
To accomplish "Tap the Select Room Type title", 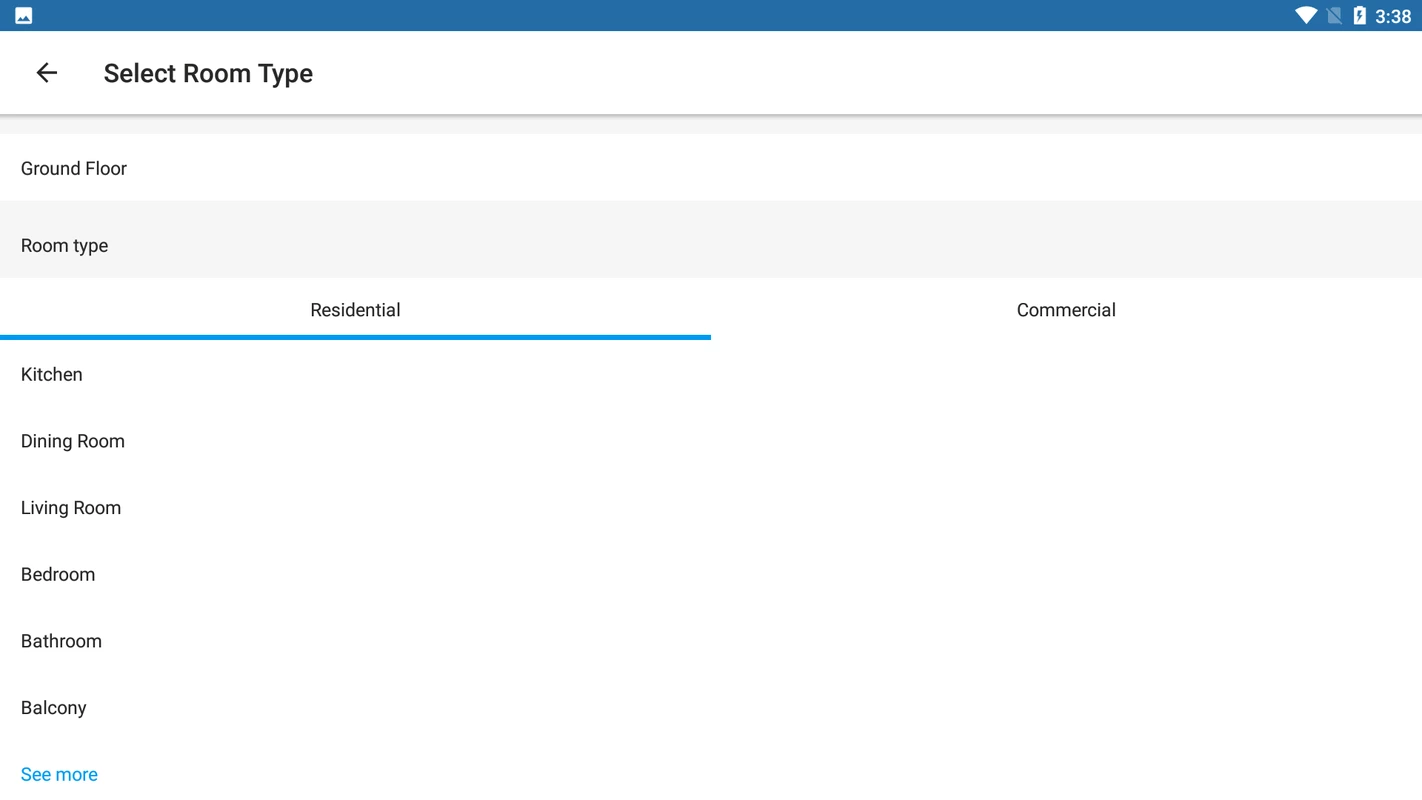I will [208, 73].
